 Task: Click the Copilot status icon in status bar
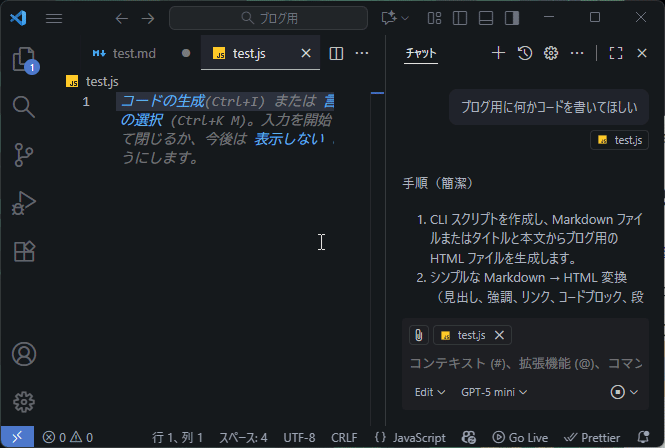469,437
